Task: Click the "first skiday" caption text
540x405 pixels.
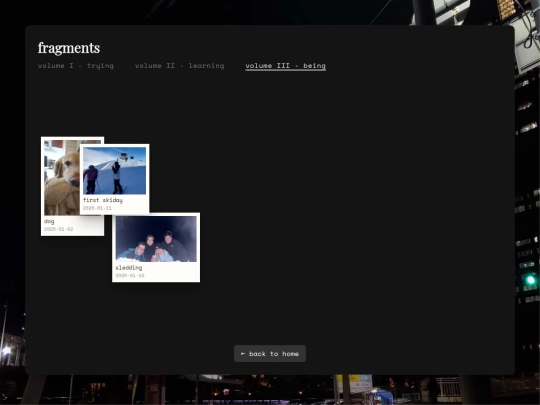Action: (103, 200)
